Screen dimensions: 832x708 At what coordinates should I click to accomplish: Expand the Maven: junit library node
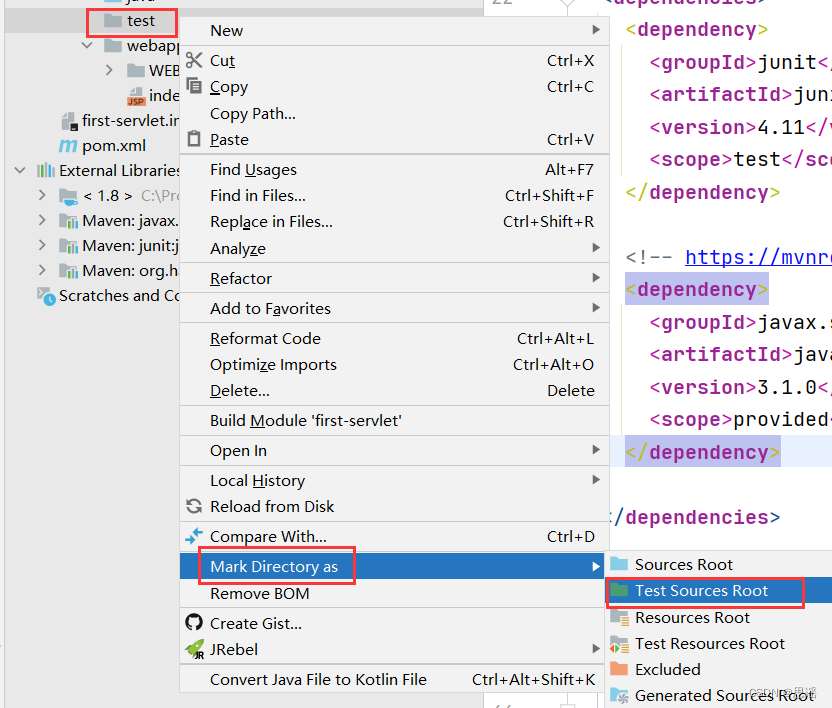pos(42,245)
